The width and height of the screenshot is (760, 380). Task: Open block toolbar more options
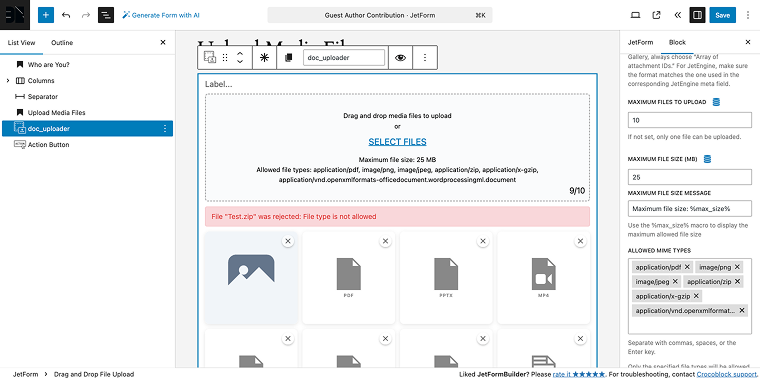(425, 58)
